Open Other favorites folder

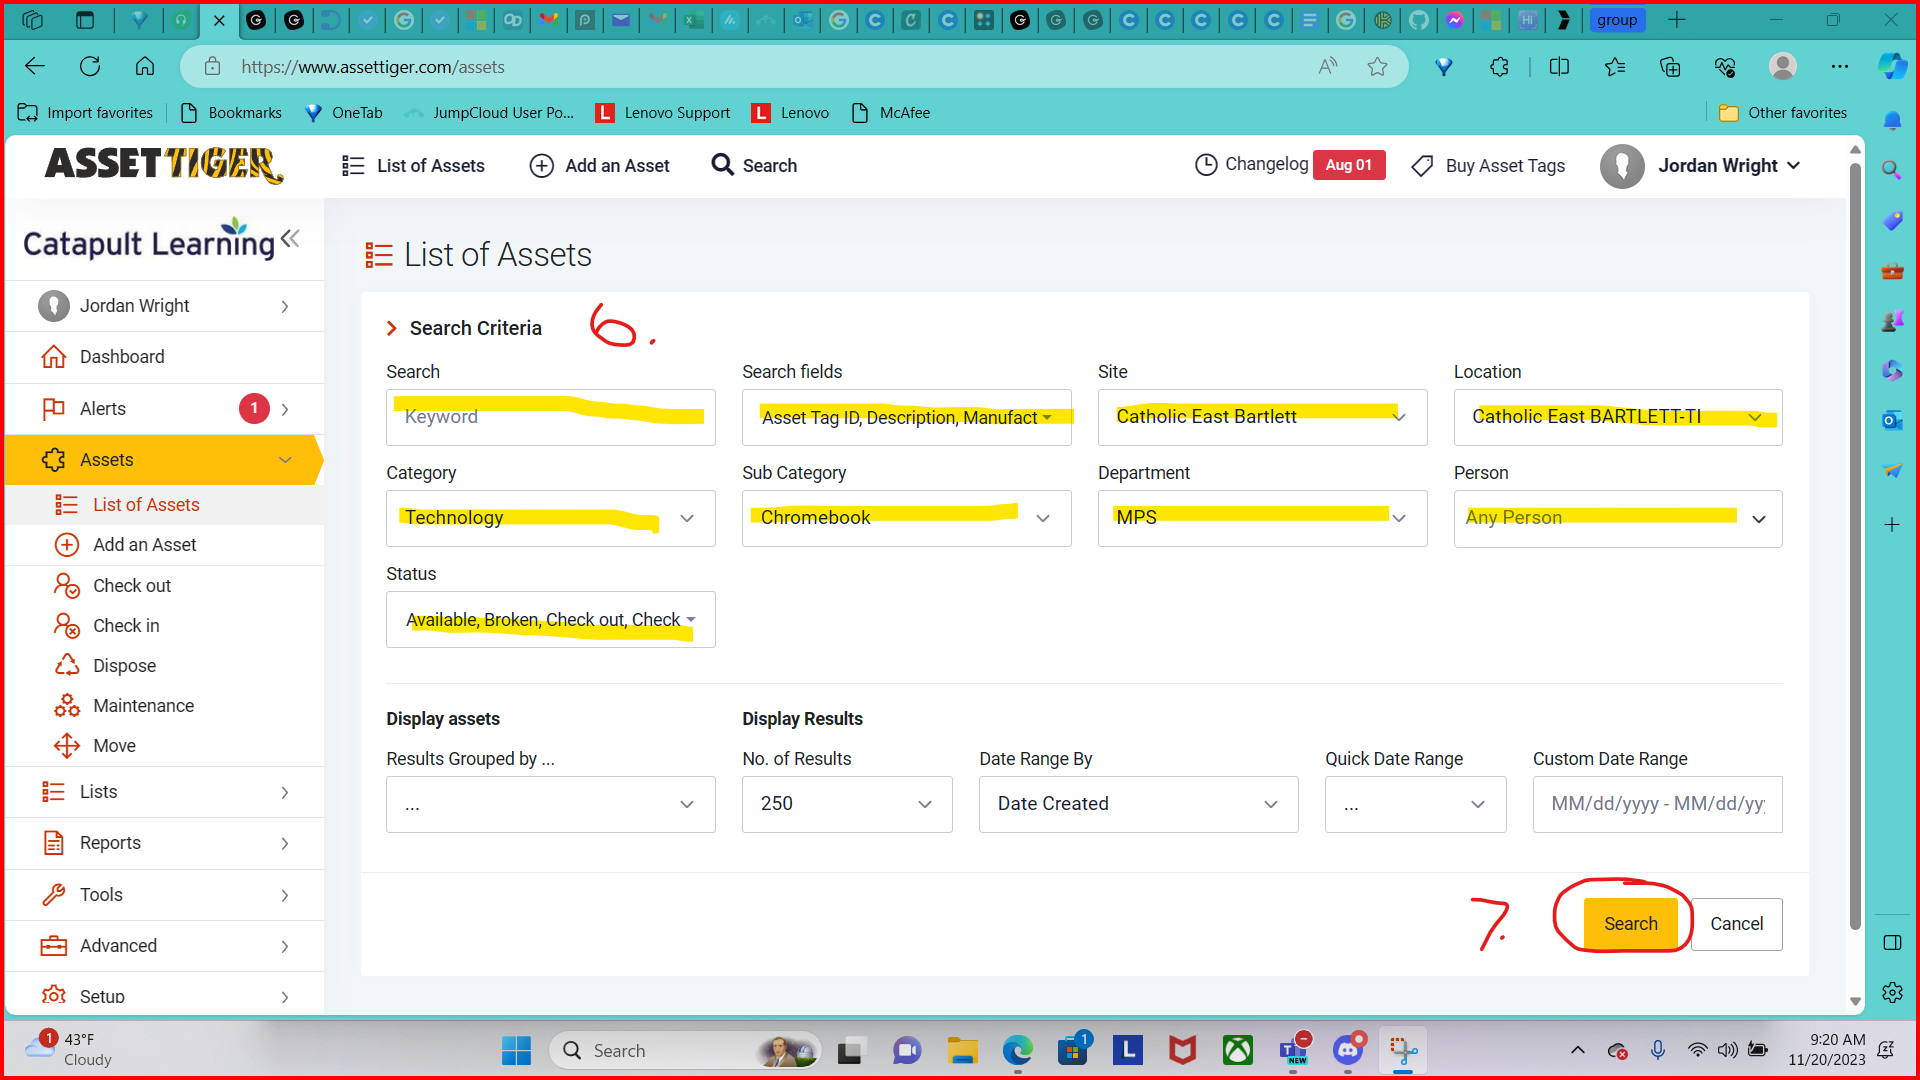point(1783,113)
